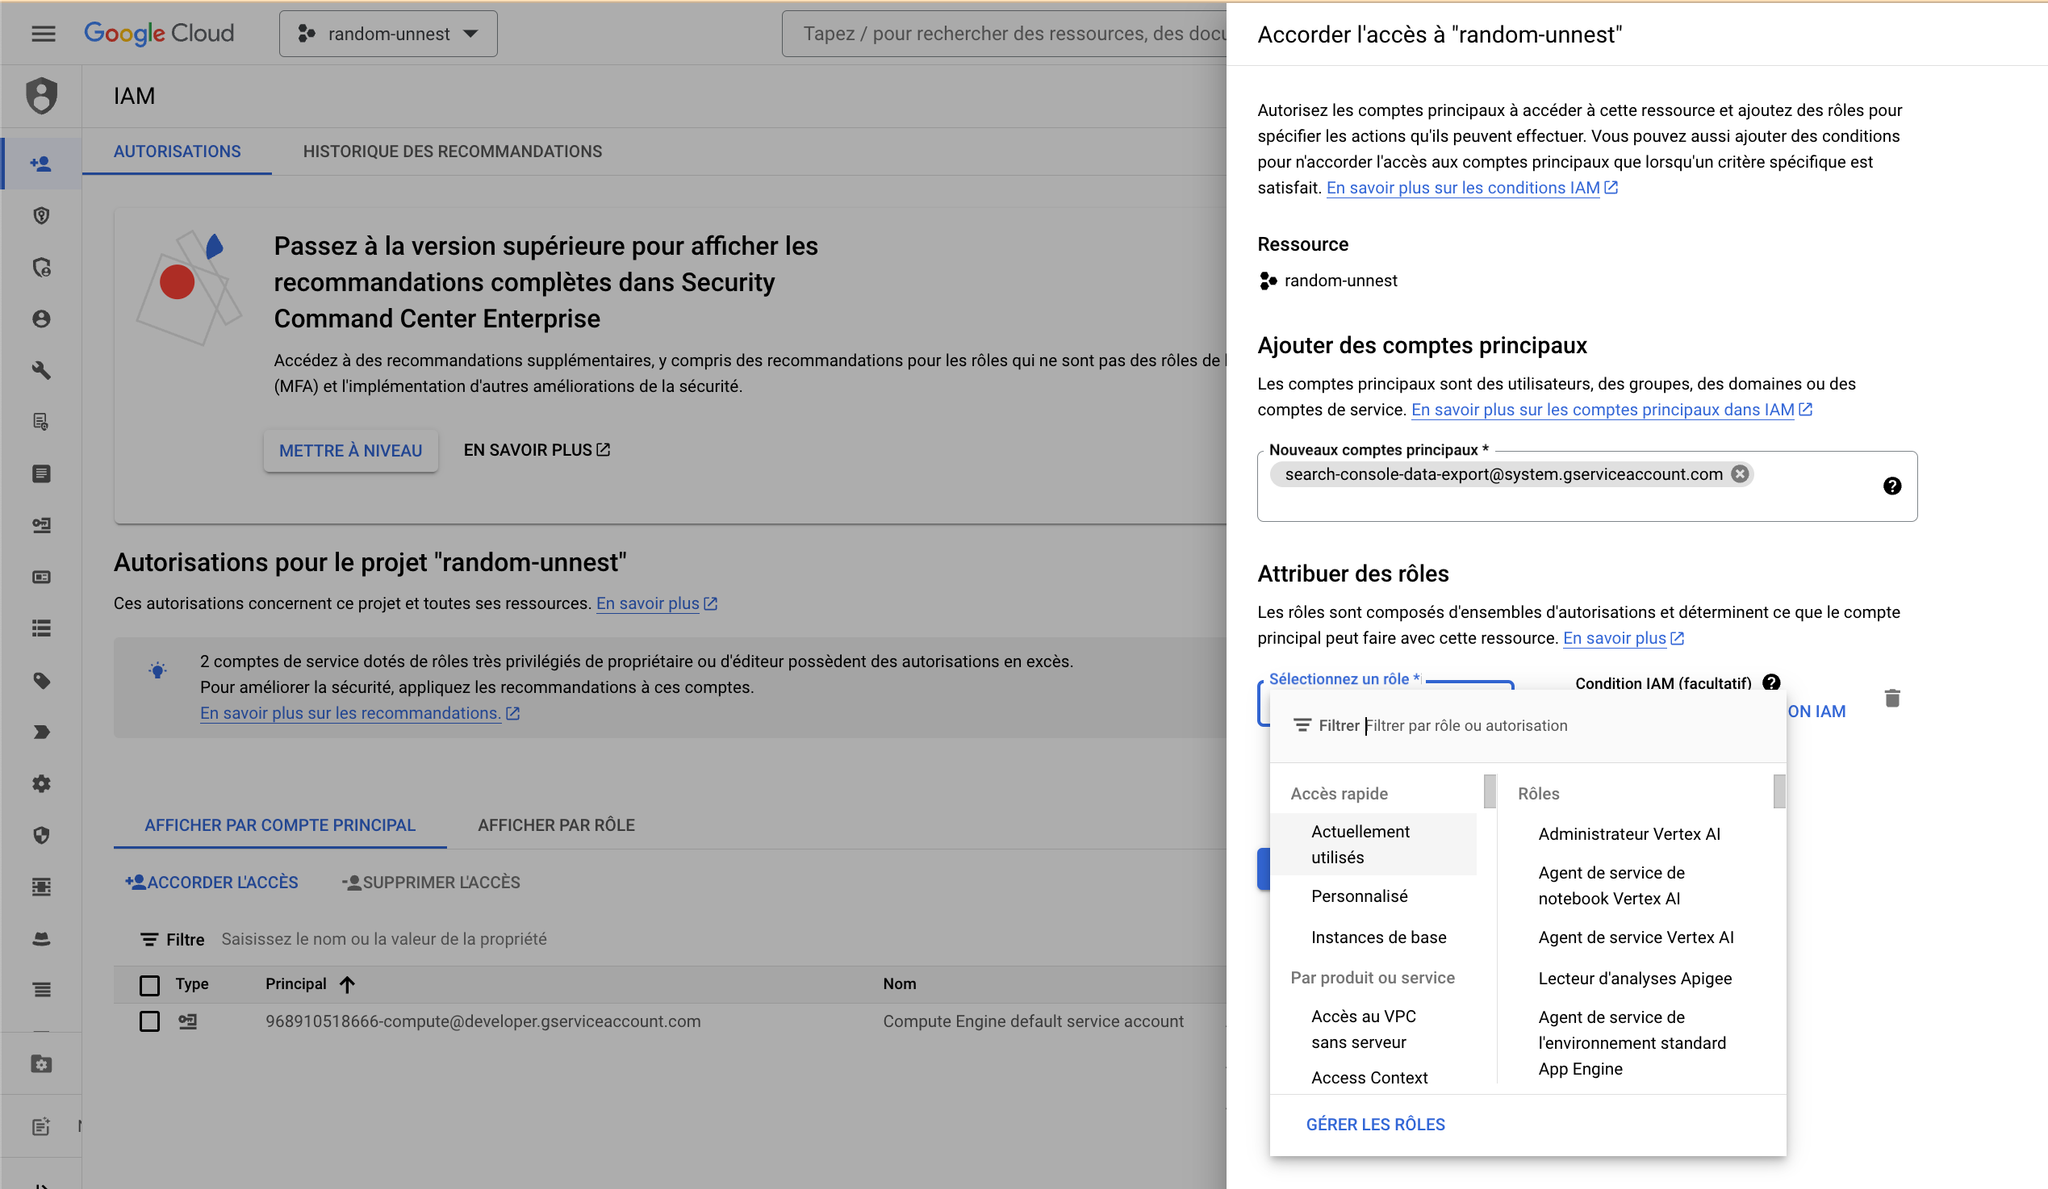Choose the App Engine standard environment agent role
Viewport: 2048px width, 1189px height.
[x=1632, y=1043]
